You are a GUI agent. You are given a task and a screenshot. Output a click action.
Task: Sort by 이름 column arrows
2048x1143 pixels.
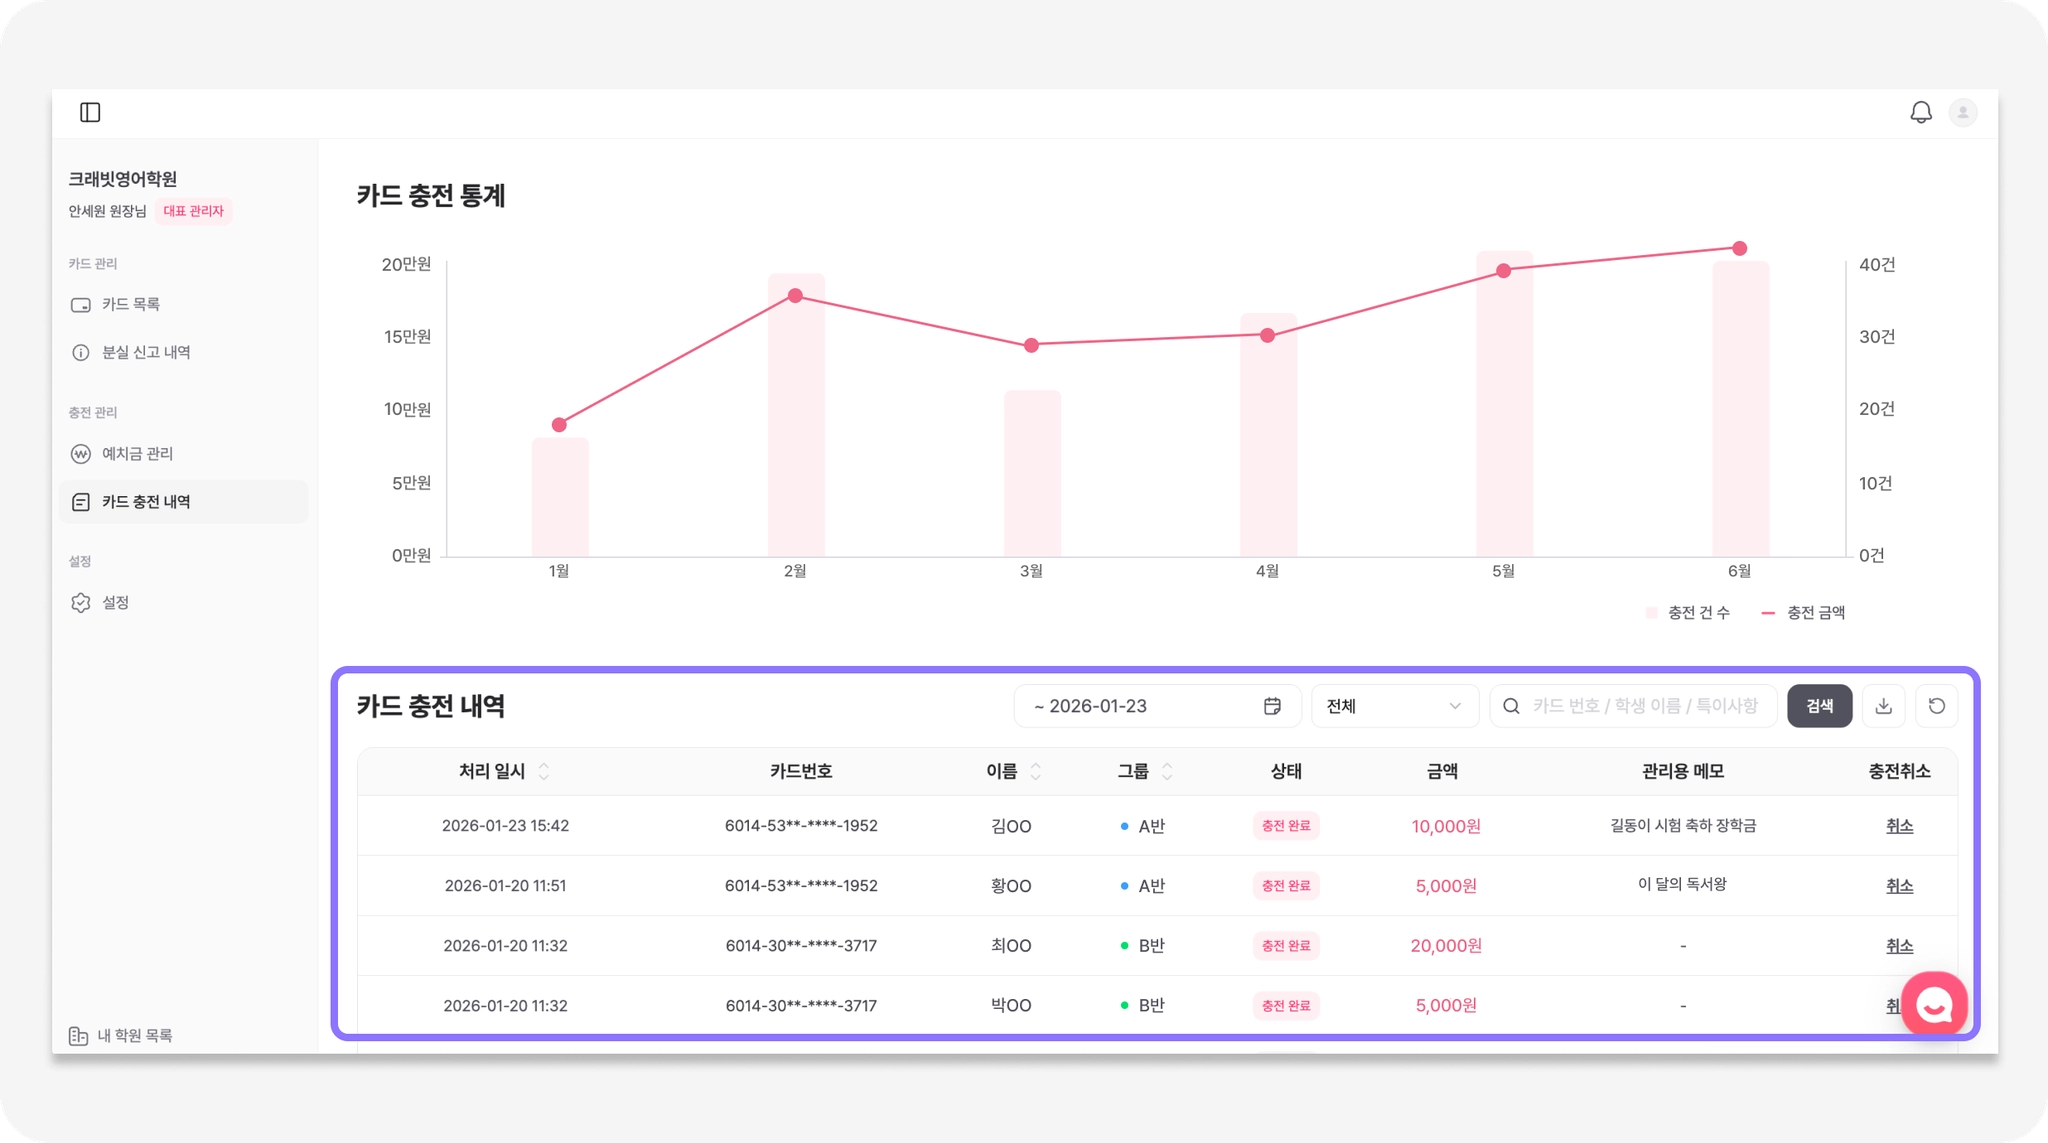[1035, 771]
